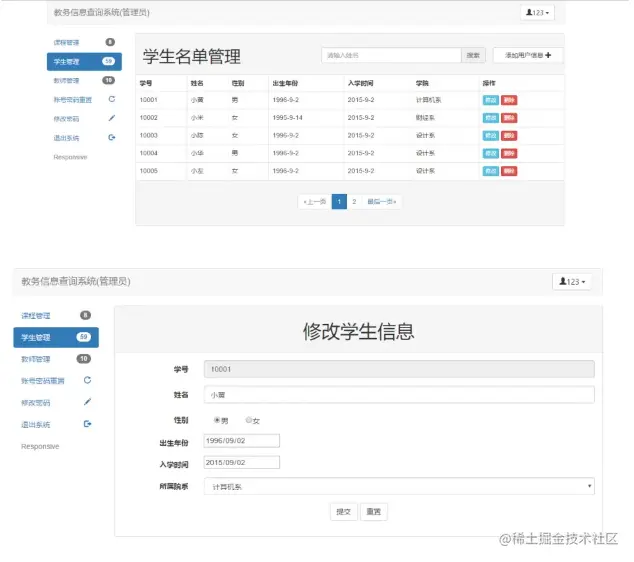The image size is (634, 562).
Task: Click pencil icon beside edit-page 修改密码
Action: coord(87,402)
